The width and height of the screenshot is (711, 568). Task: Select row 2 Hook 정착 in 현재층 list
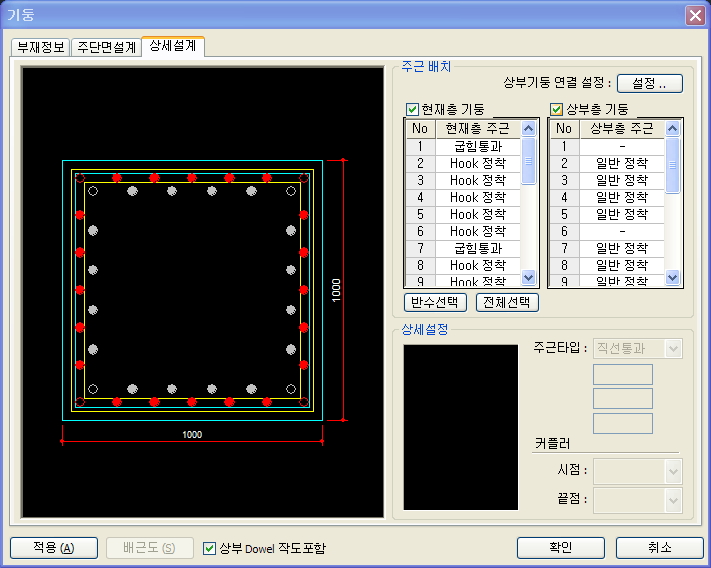[x=478, y=163]
